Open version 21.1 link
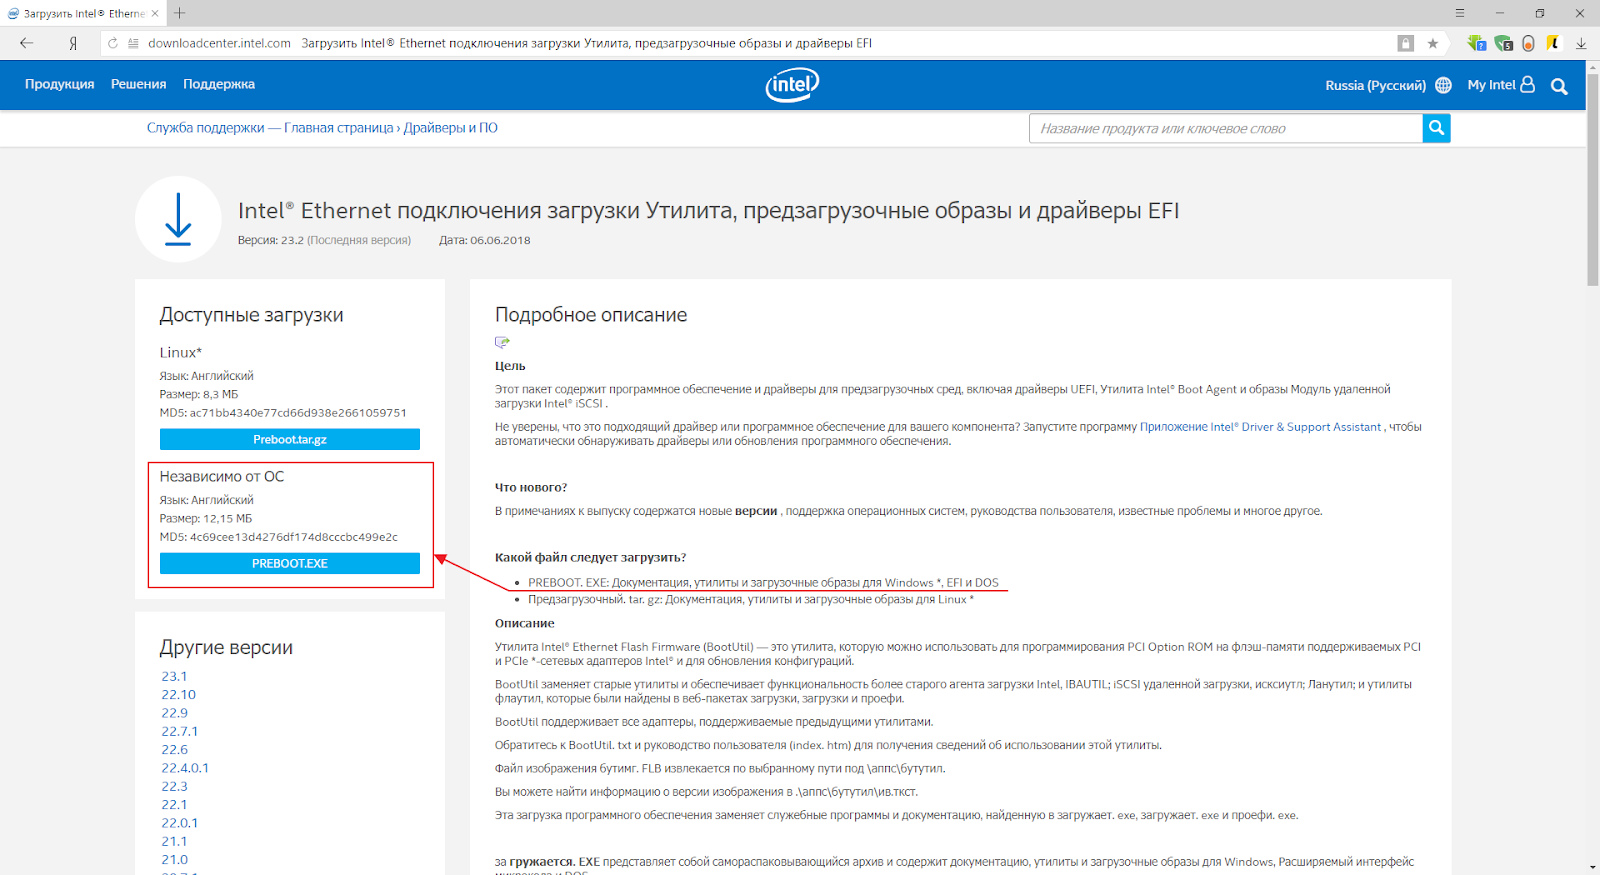The width and height of the screenshot is (1600, 875). point(174,841)
